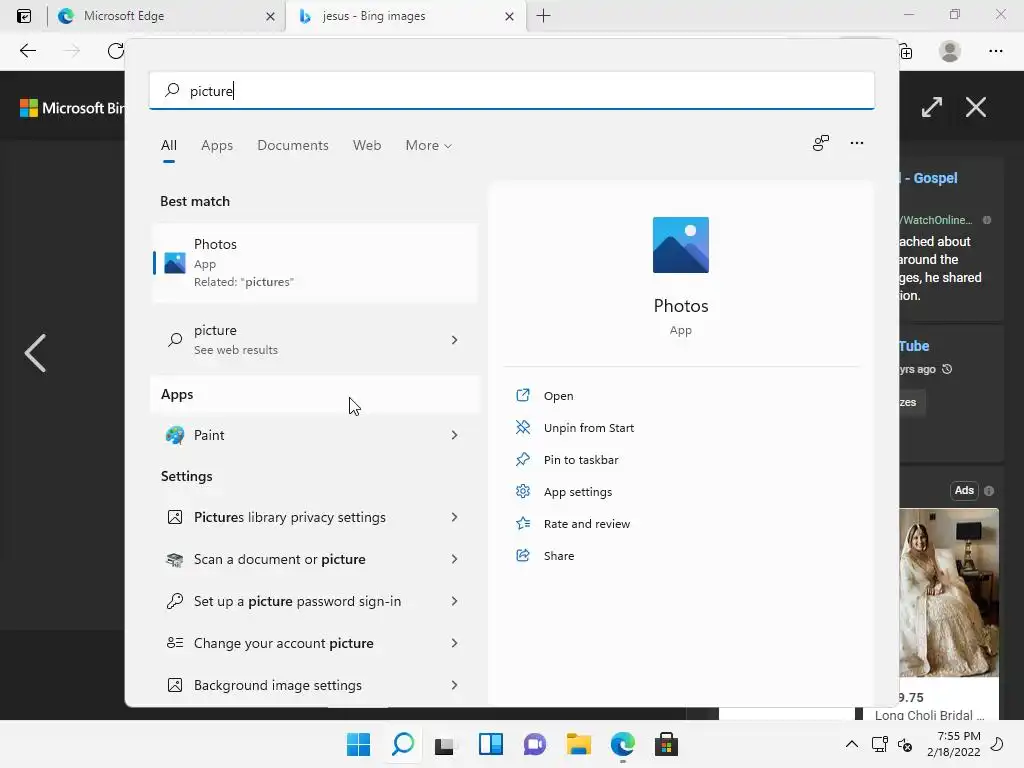This screenshot has width=1024, height=768.
Task: Open Microsoft Store from the taskbar
Action: [666, 744]
